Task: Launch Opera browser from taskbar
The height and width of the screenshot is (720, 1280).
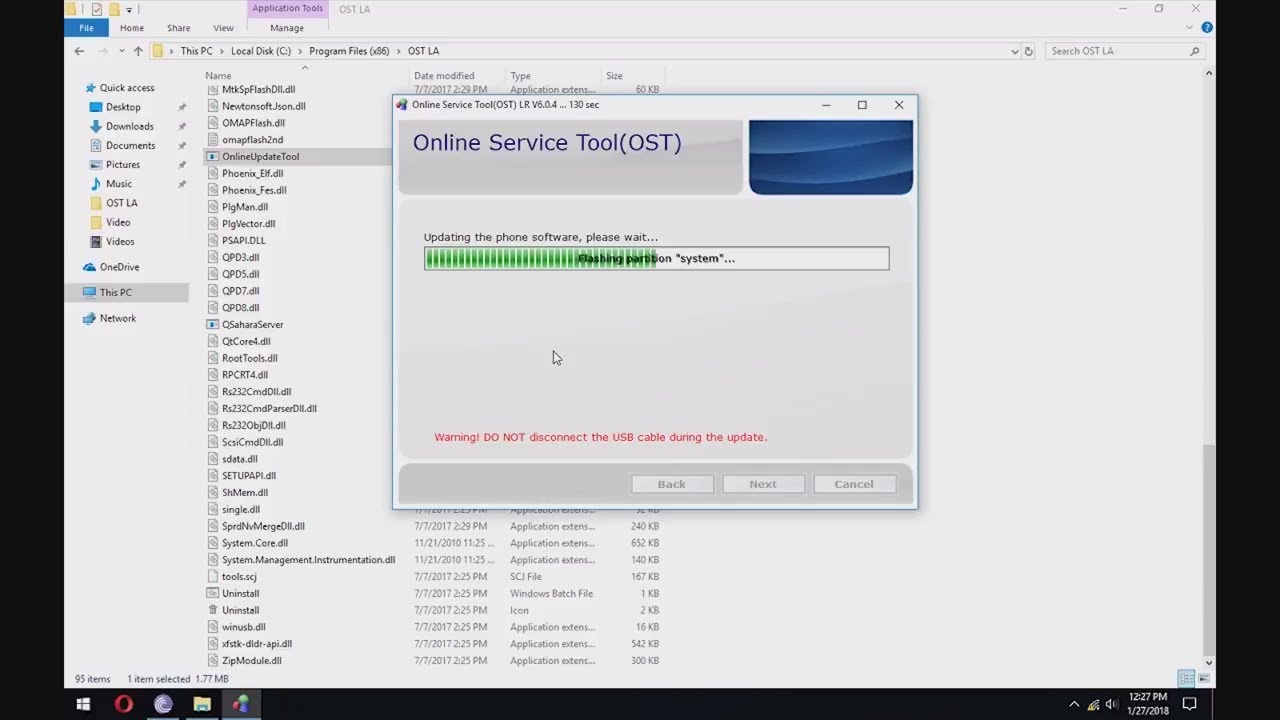Action: (124, 704)
